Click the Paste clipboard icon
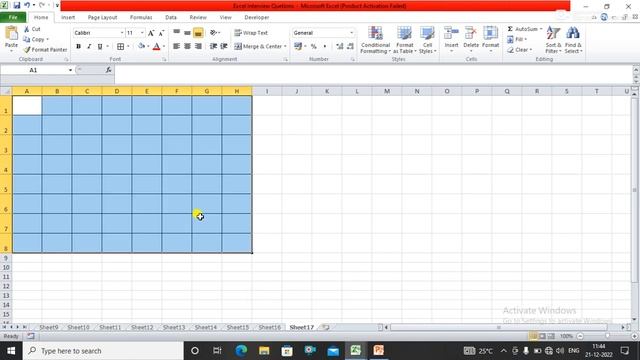 [x=11, y=33]
